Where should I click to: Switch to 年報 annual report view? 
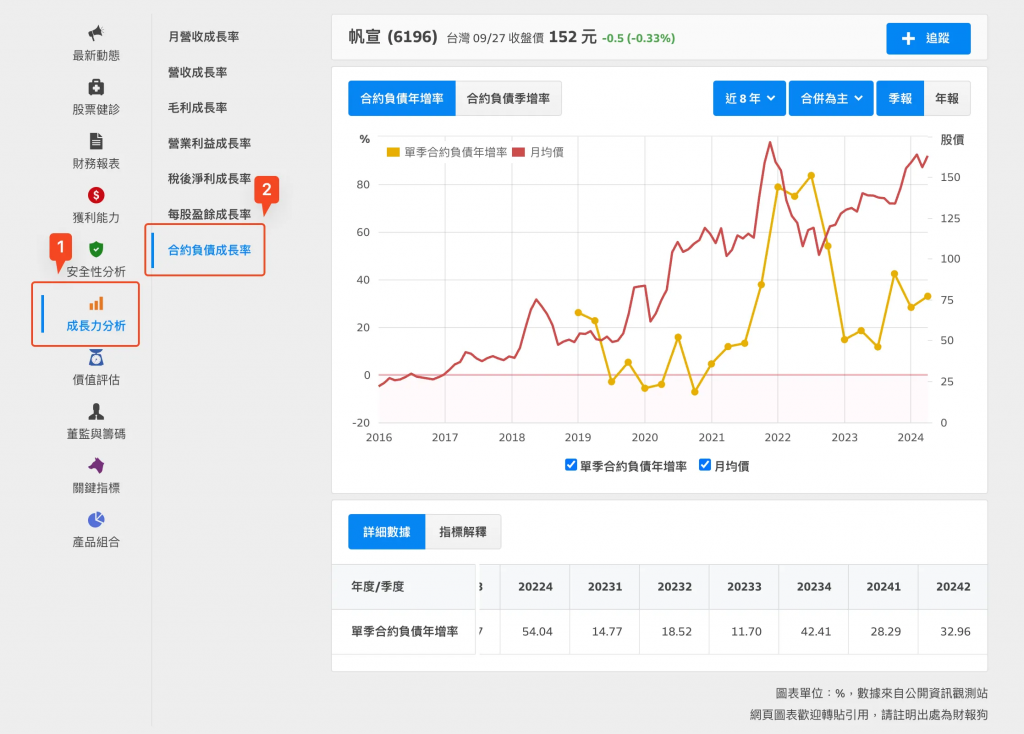(x=946, y=98)
